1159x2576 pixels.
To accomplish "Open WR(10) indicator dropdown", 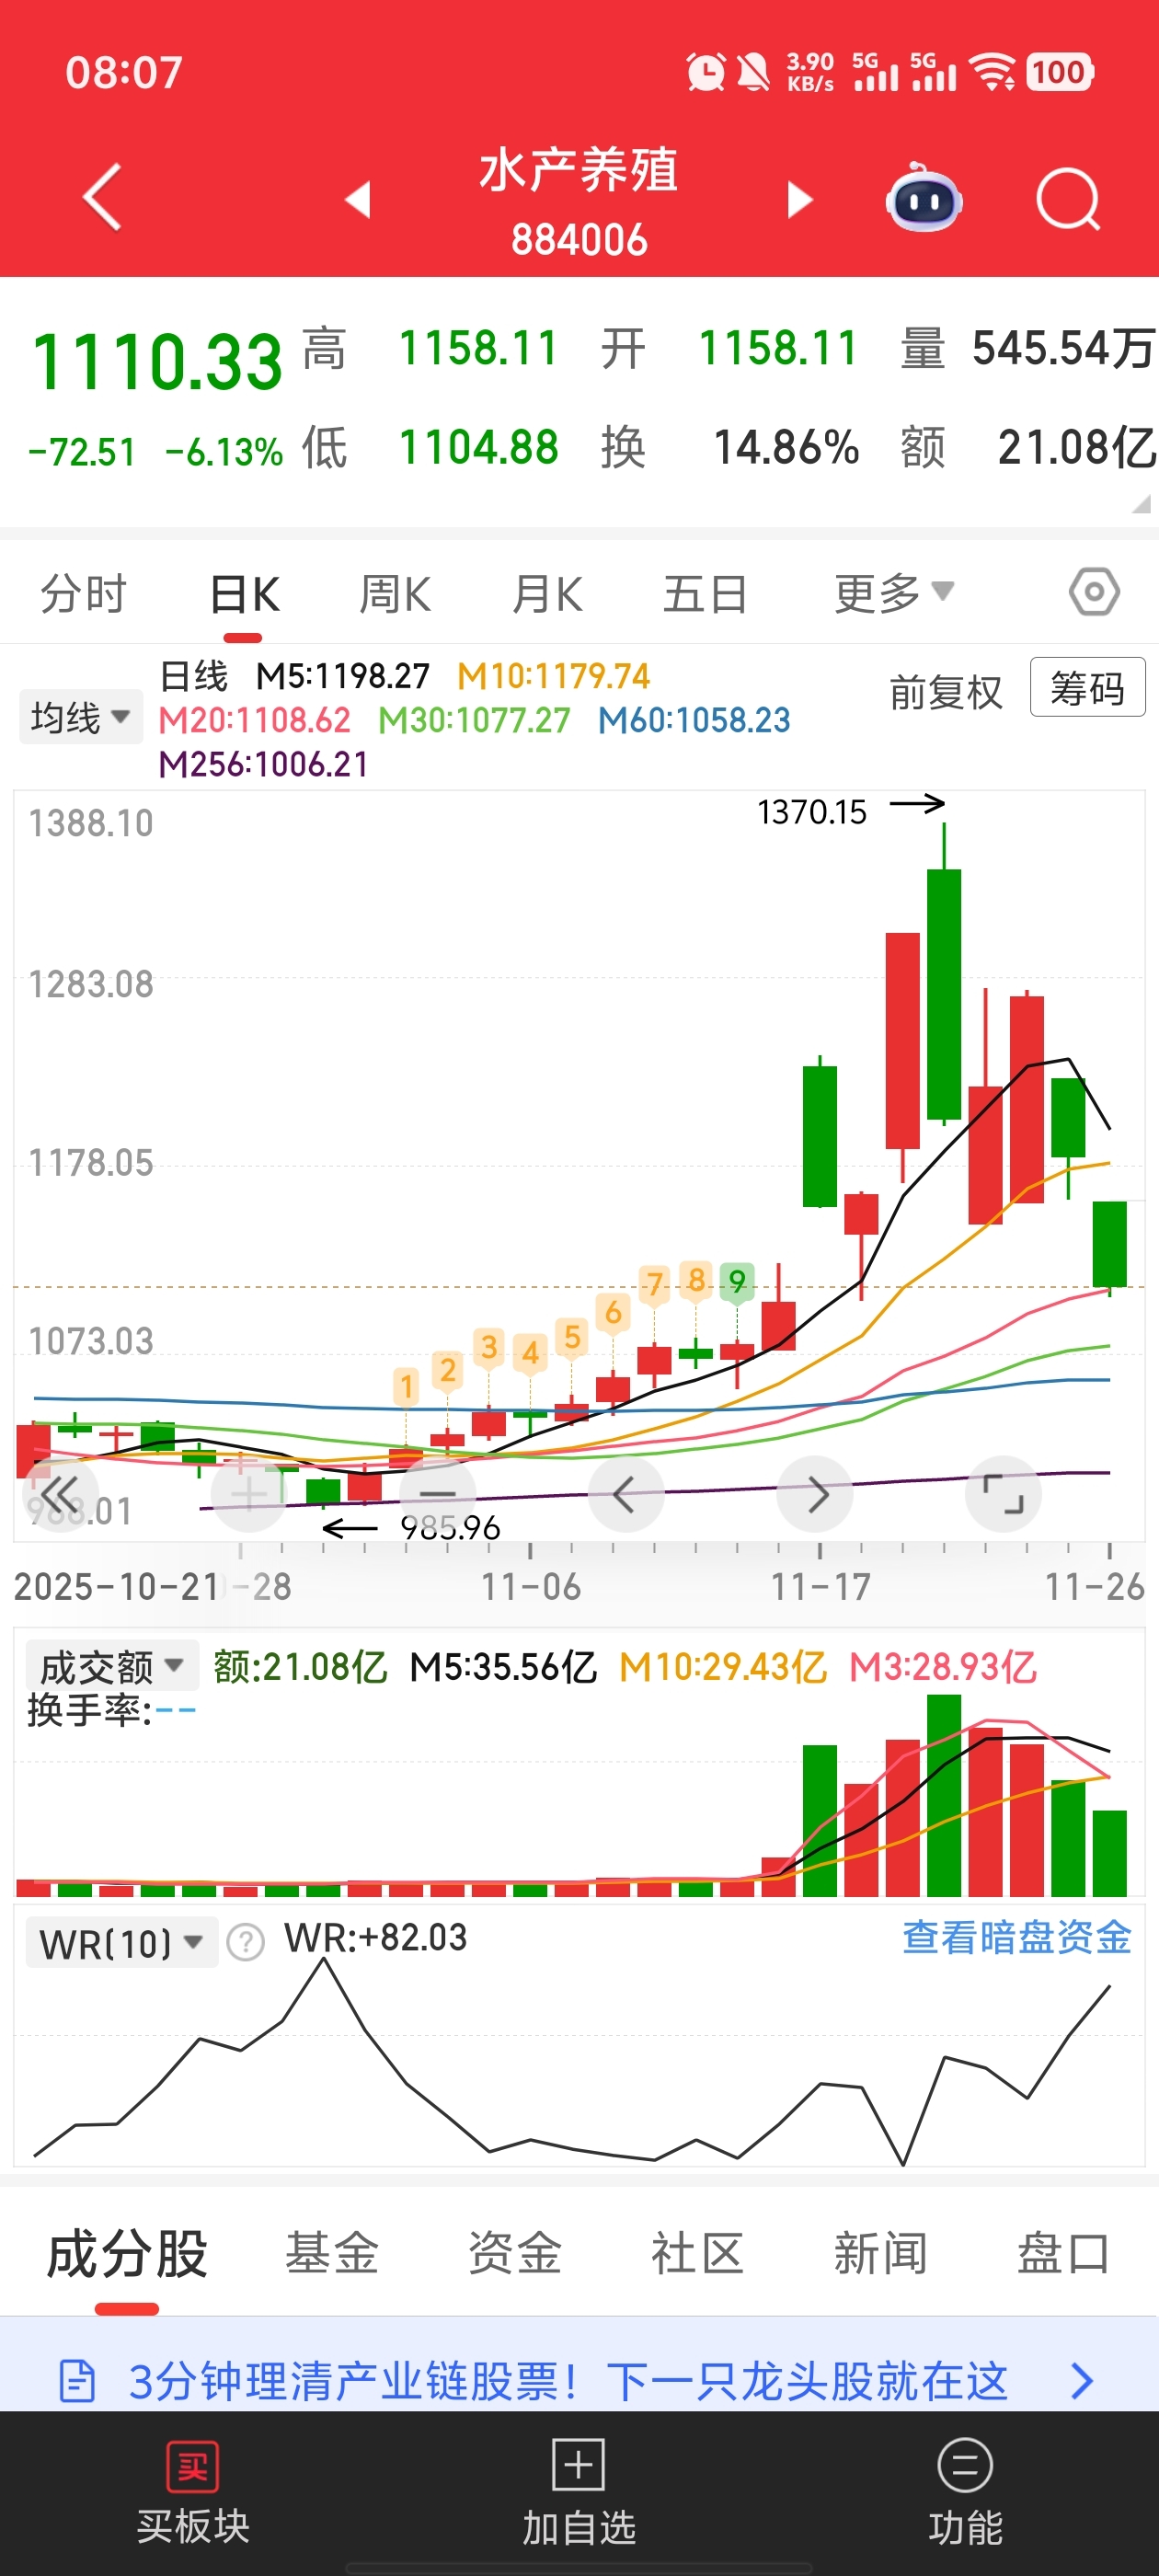I will point(121,1943).
